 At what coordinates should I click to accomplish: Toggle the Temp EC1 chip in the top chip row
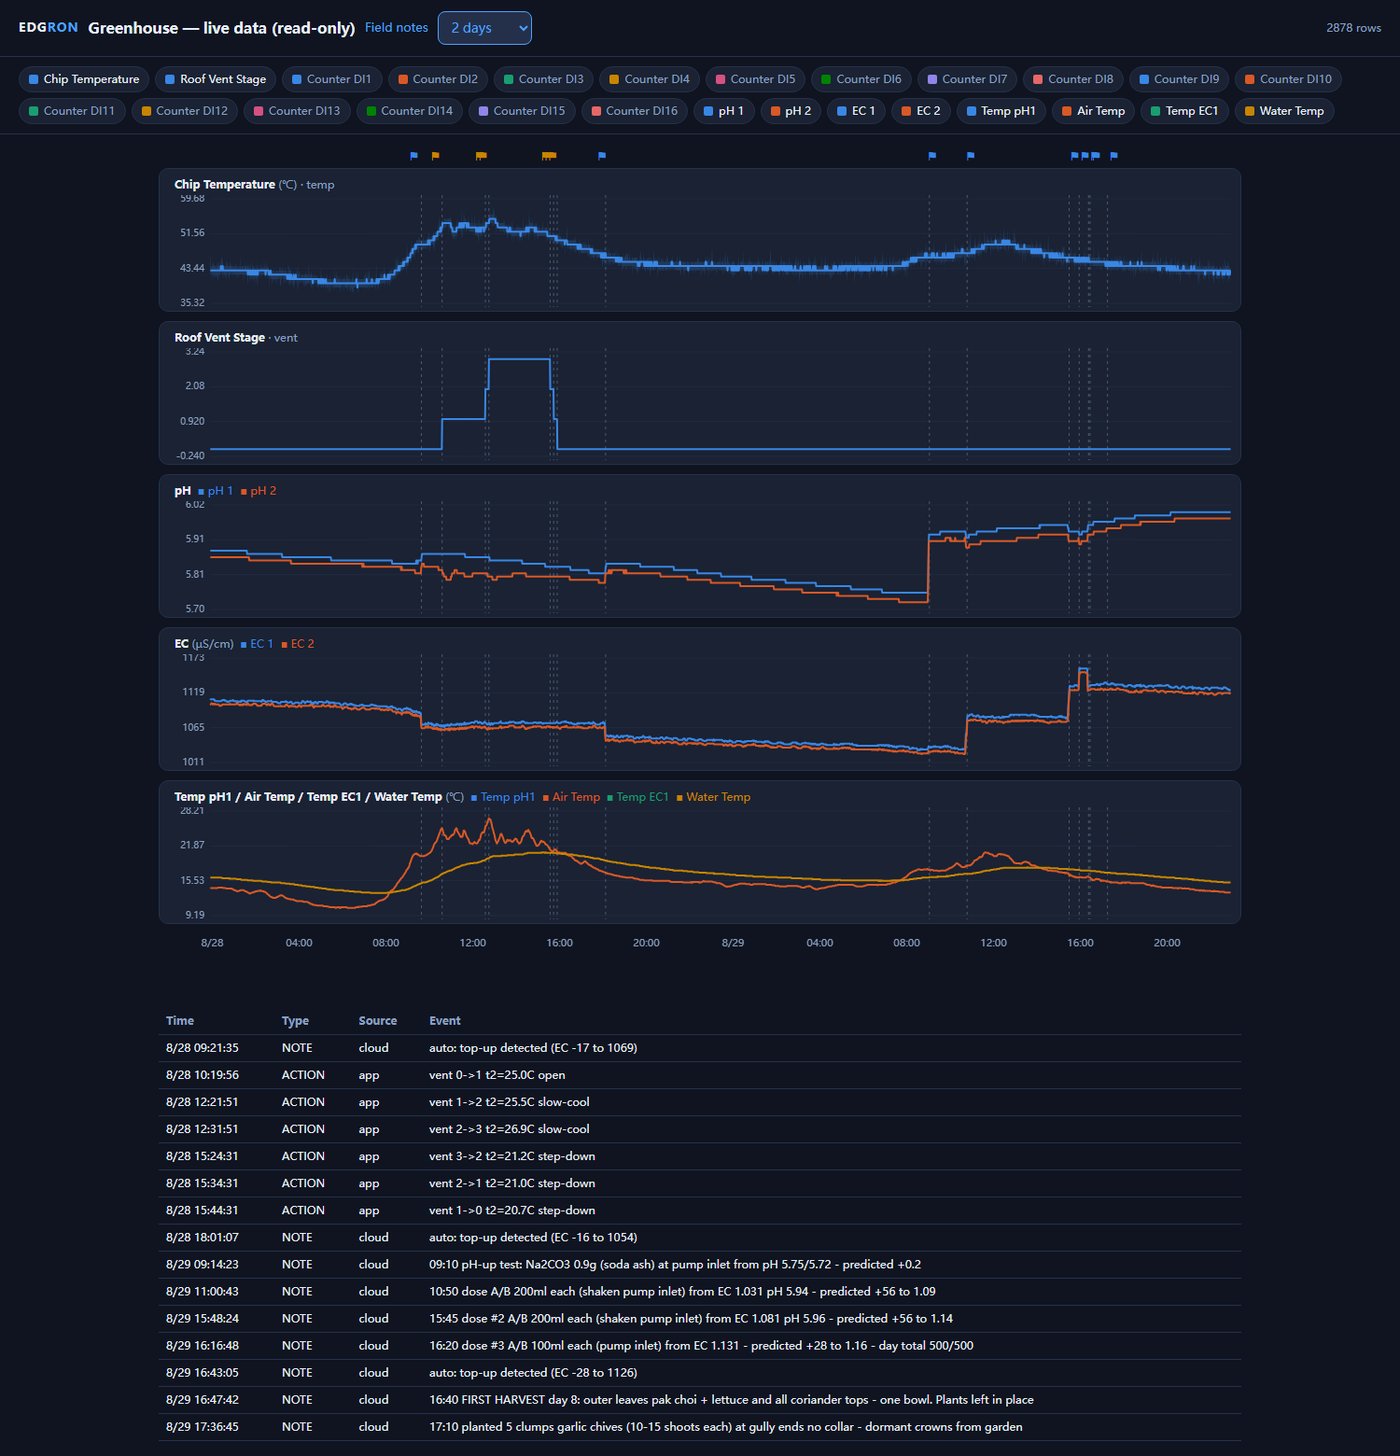pyautogui.click(x=1185, y=111)
